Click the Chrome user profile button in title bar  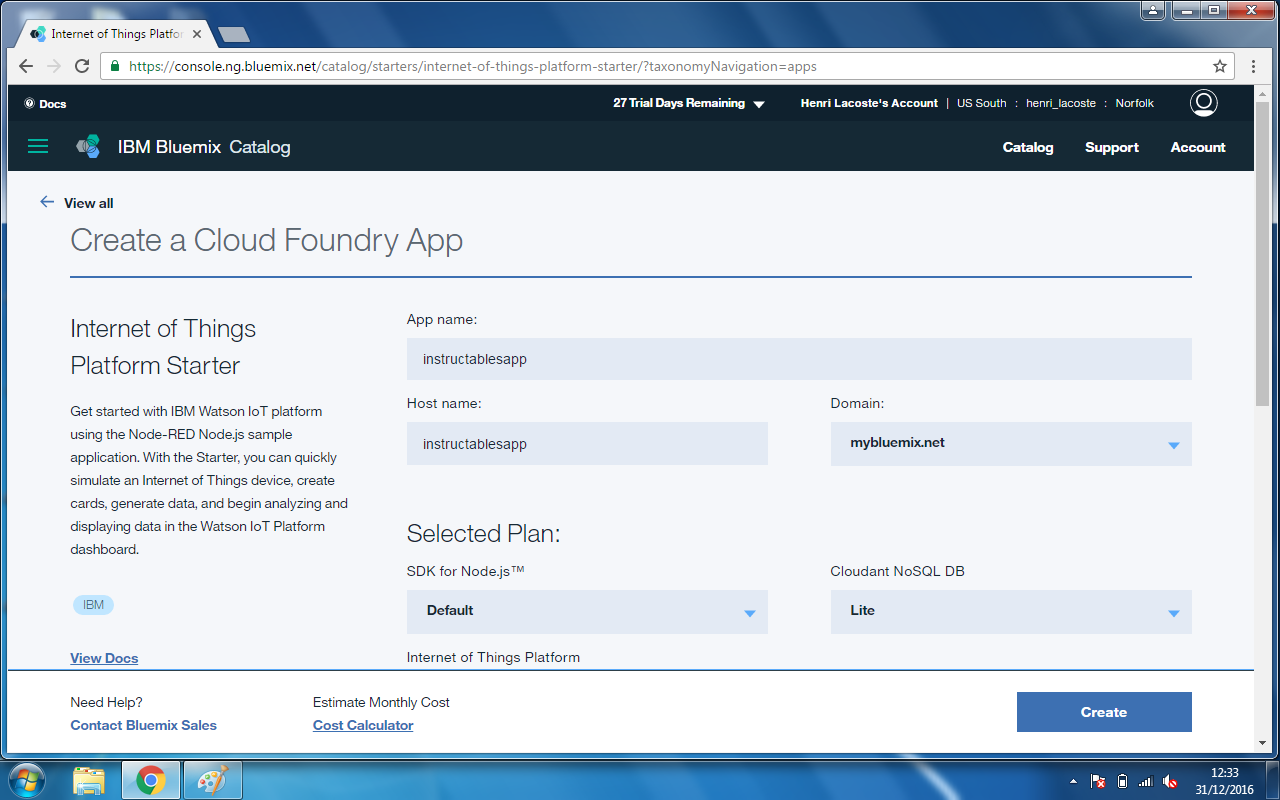1154,10
